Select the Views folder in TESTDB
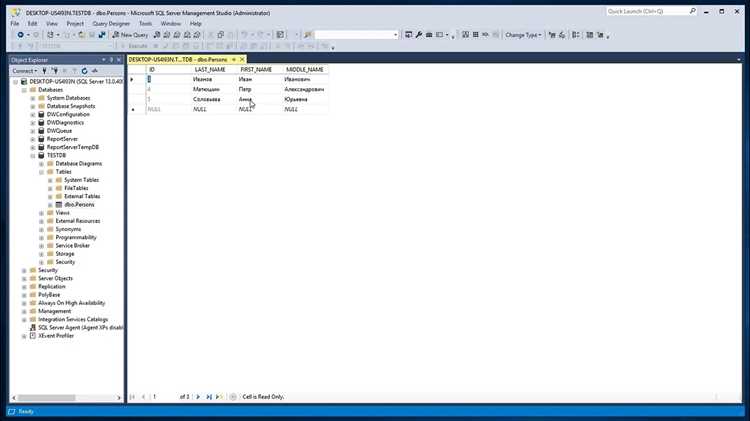The height and width of the screenshot is (421, 750). click(62, 213)
